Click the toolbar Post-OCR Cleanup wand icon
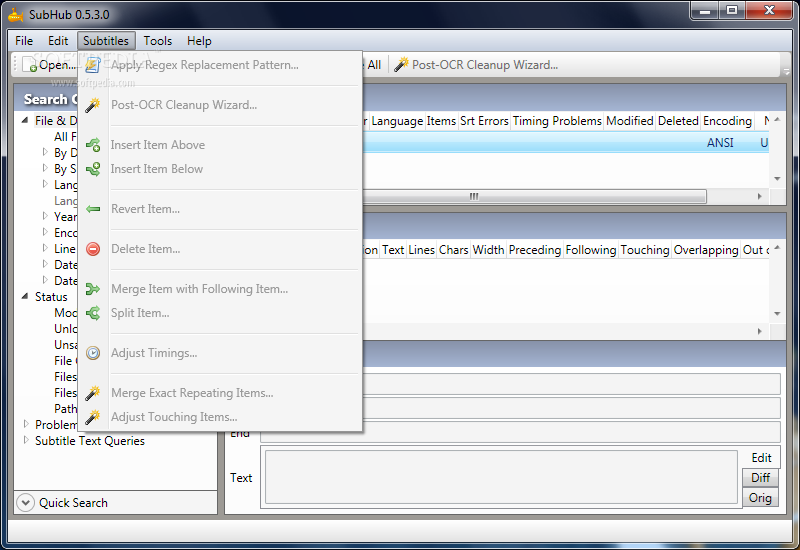 402,64
